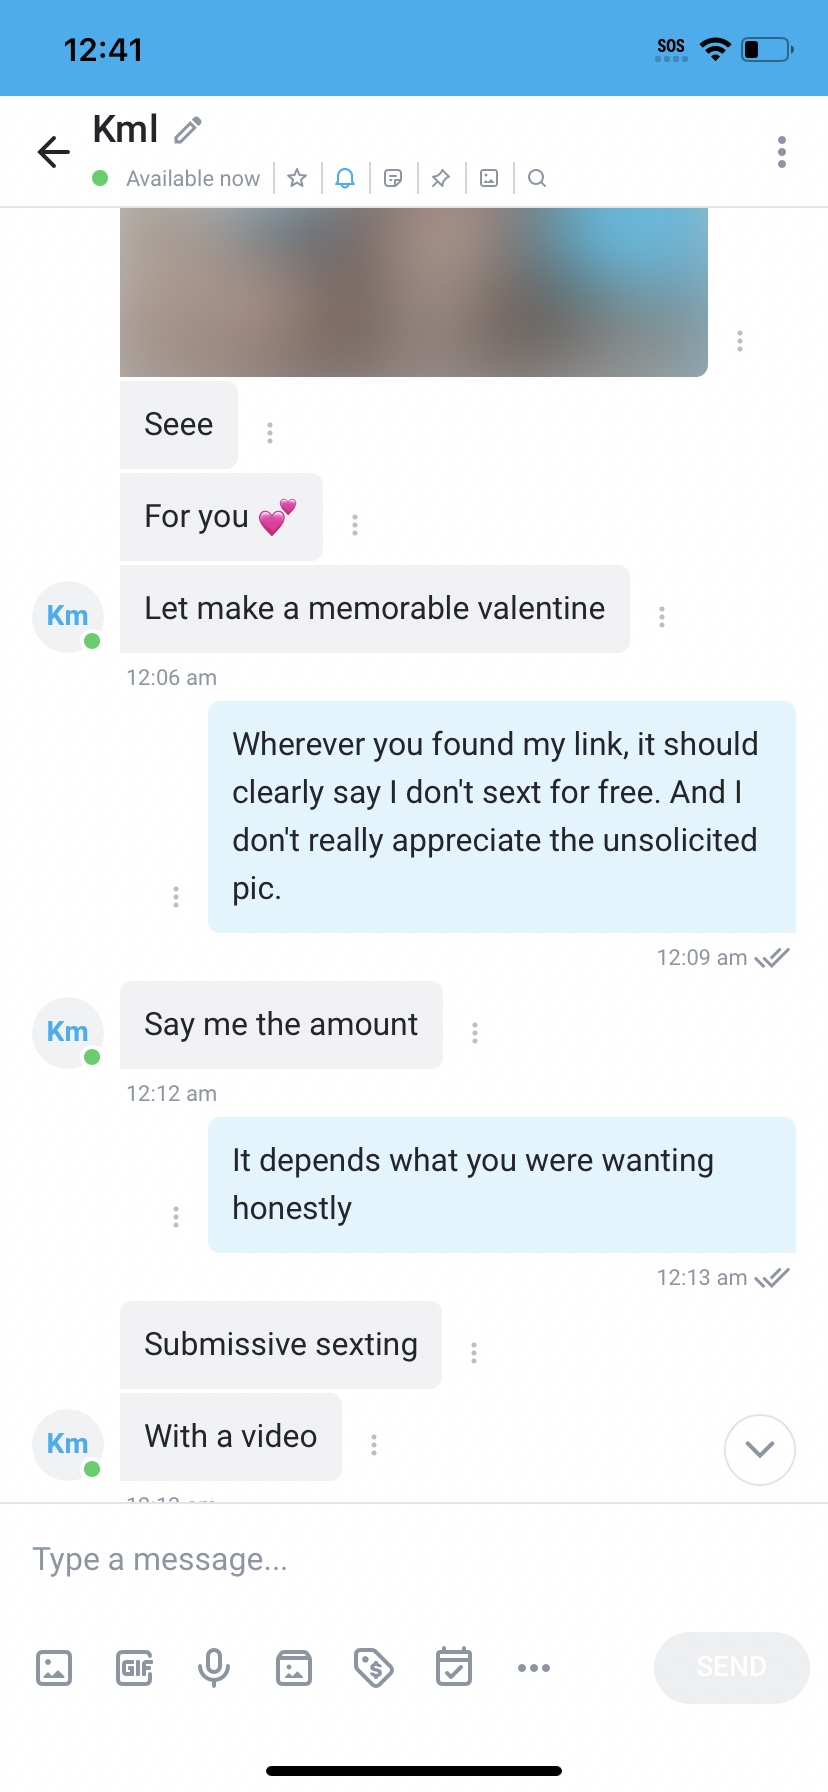Screen dimensions: 828x1792
Task: Open the GIF picker
Action: pyautogui.click(x=134, y=1668)
